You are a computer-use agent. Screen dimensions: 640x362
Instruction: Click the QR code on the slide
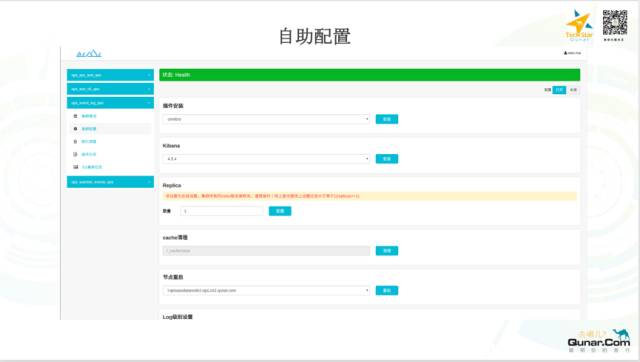615,22
